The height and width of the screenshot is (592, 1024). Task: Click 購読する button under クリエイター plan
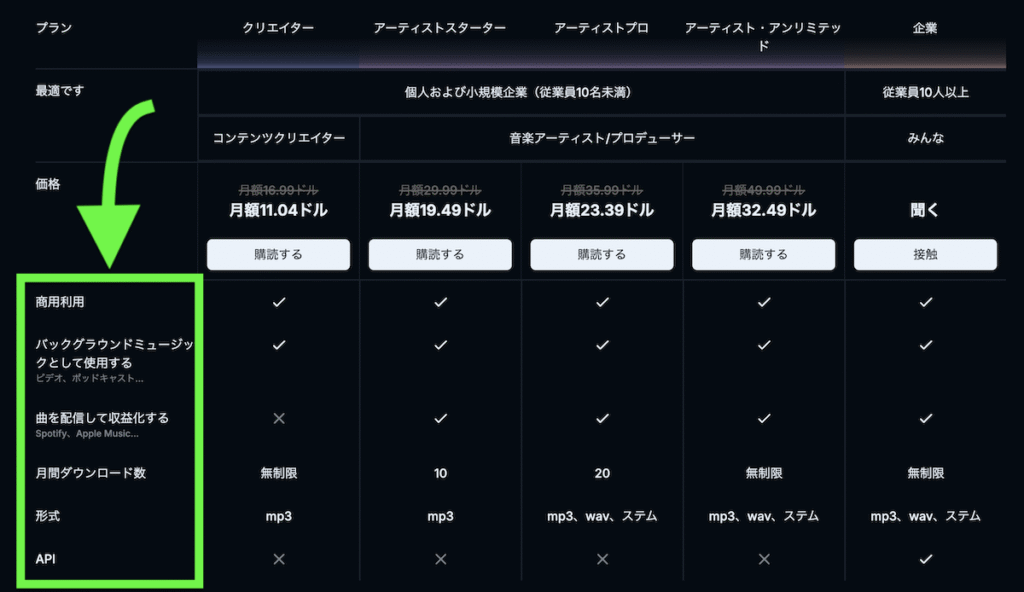pyautogui.click(x=278, y=254)
